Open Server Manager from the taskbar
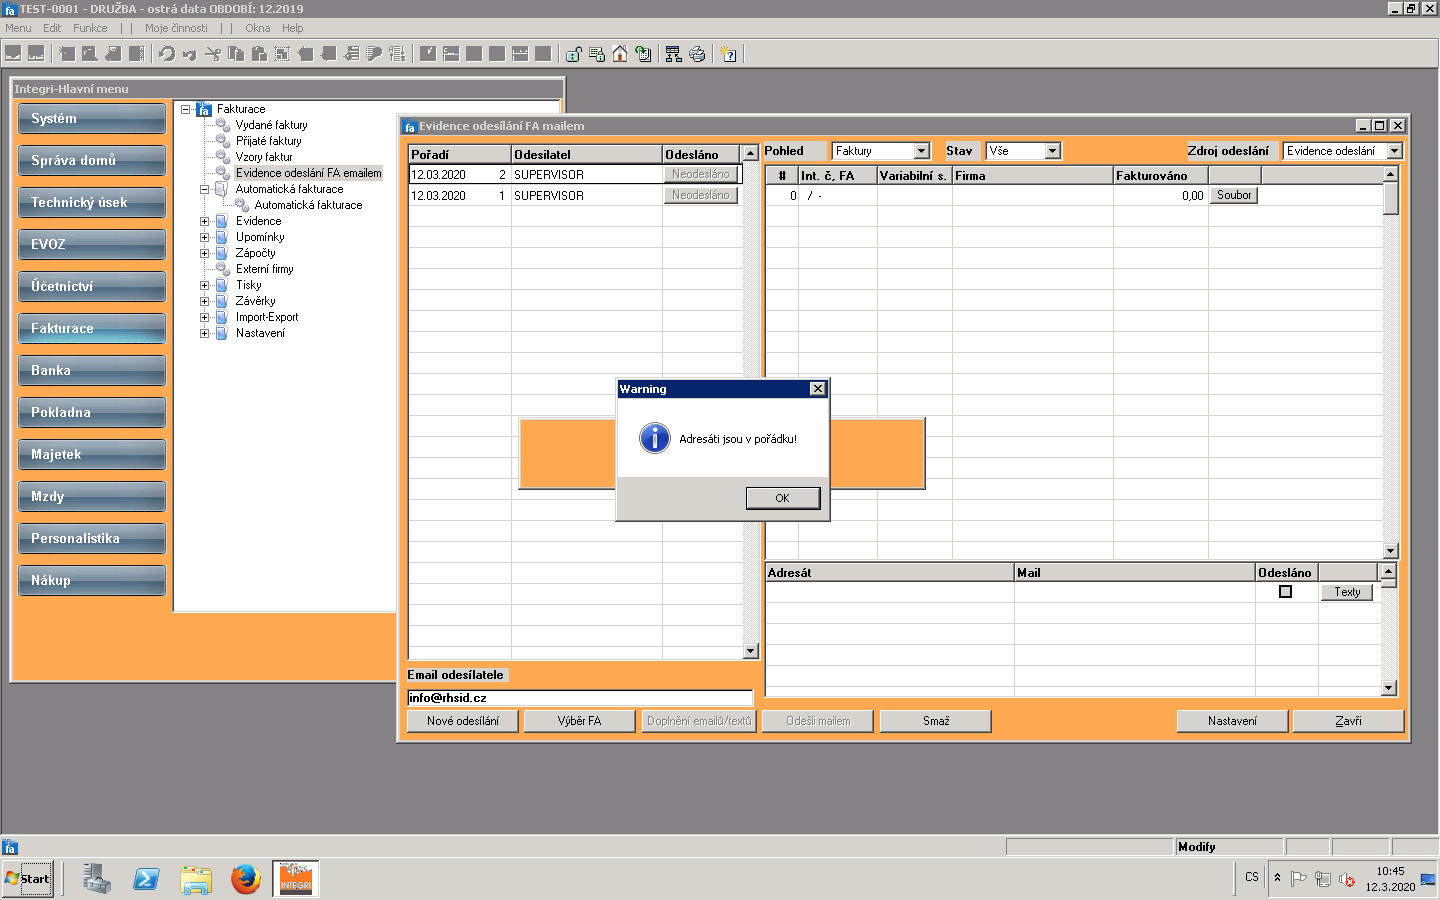 (96, 879)
